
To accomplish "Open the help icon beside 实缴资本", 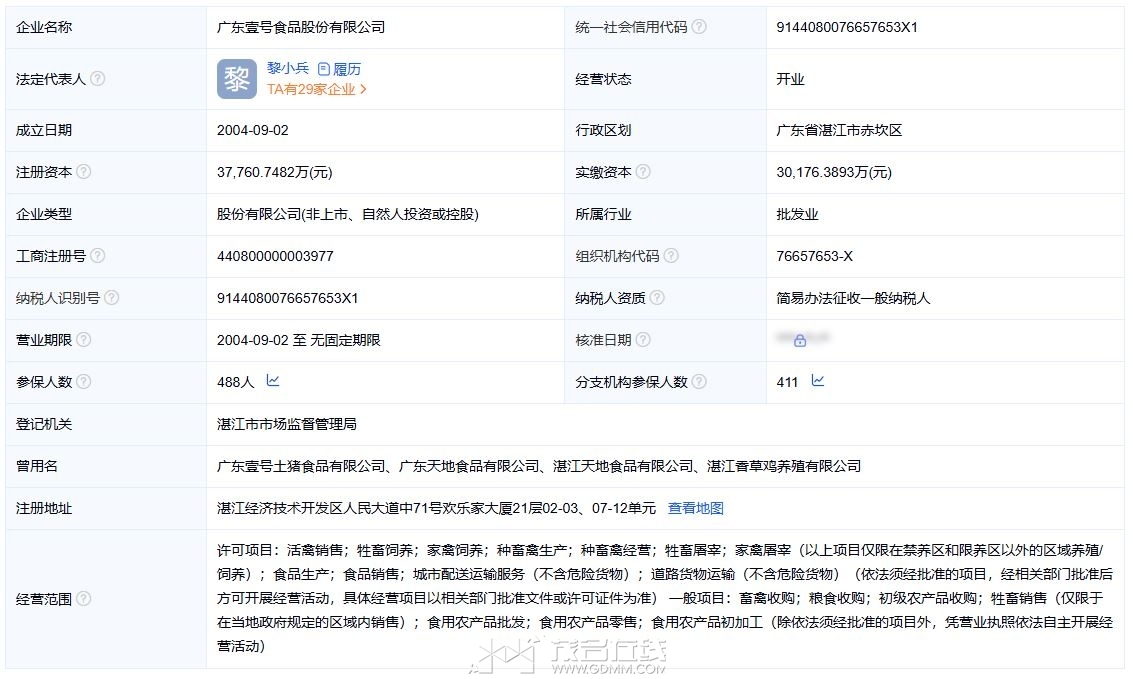I will point(643,172).
